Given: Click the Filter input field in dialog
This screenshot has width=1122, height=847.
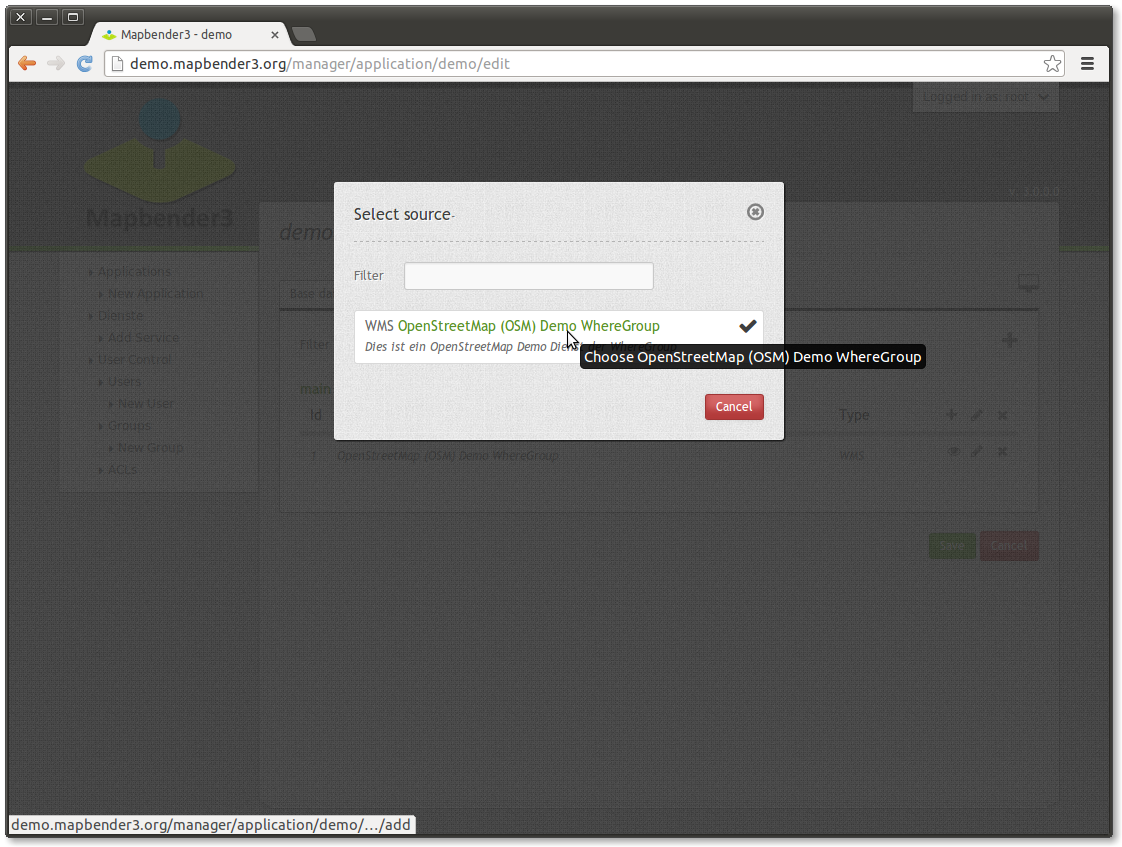Looking at the screenshot, I should pyautogui.click(x=528, y=276).
